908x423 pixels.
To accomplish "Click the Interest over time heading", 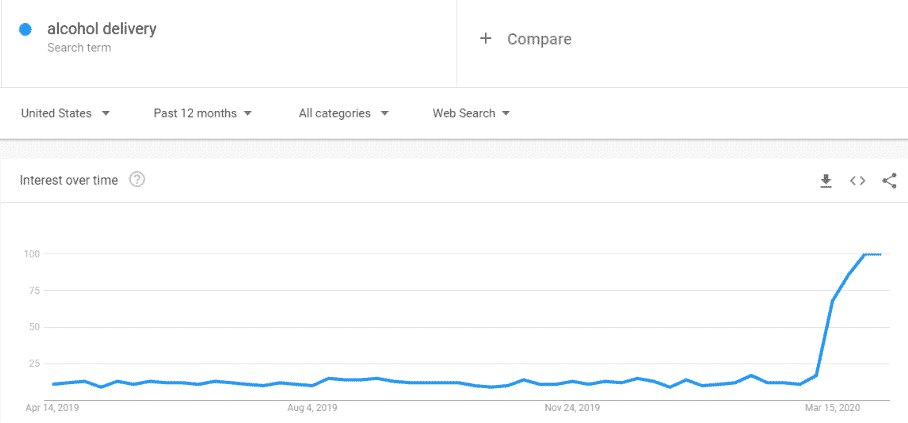I will pos(69,180).
